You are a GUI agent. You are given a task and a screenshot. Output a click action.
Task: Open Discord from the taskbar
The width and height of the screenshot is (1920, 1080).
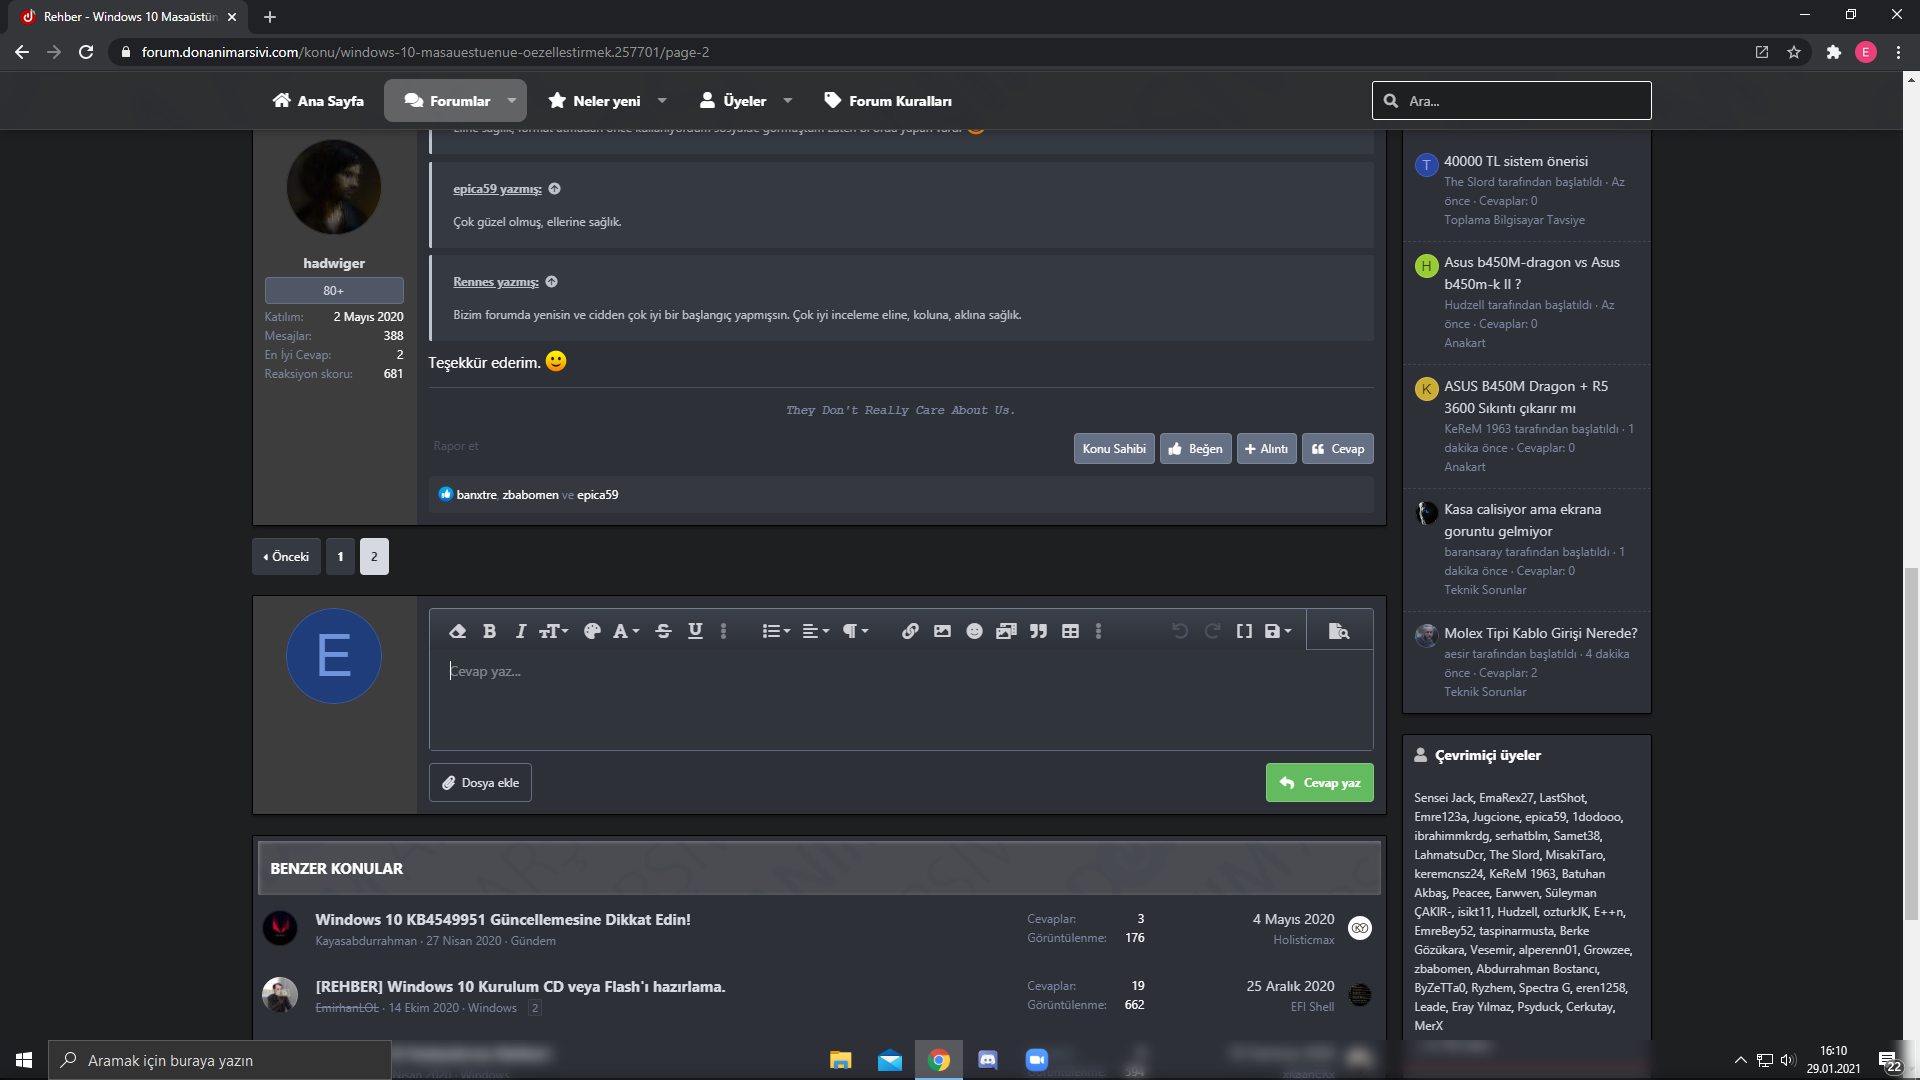click(x=988, y=1060)
